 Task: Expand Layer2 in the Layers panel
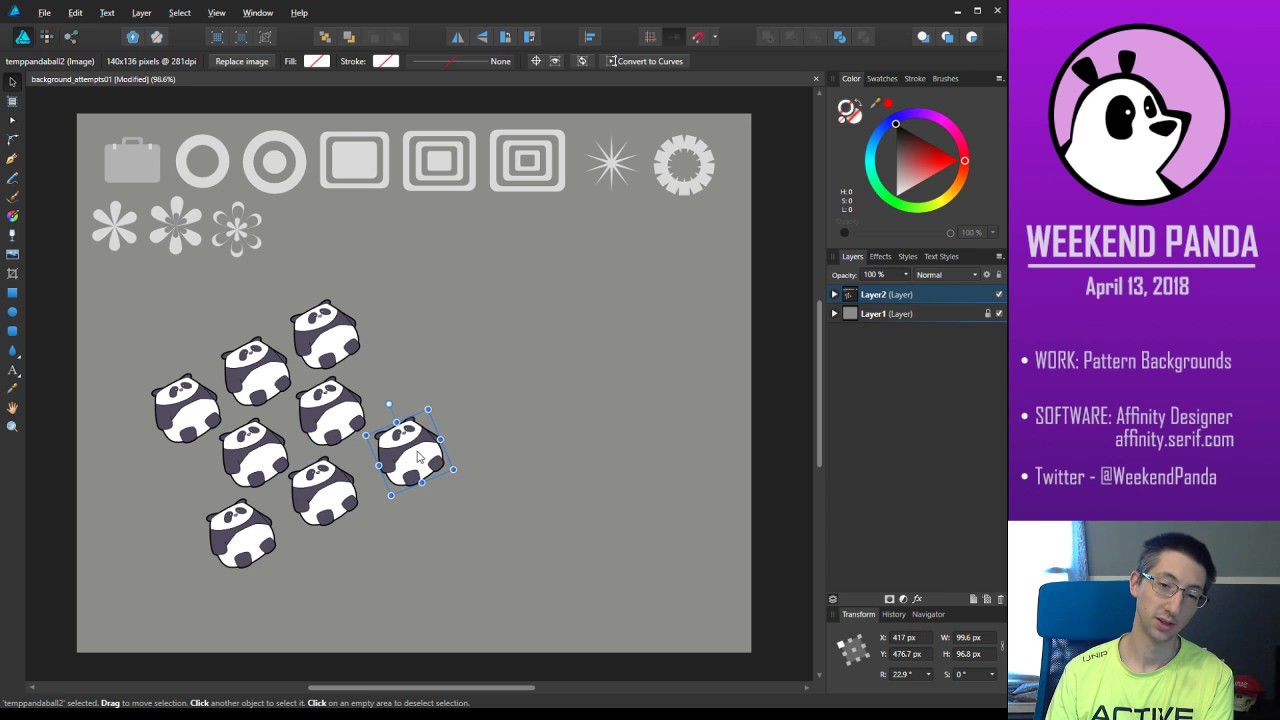coord(834,295)
